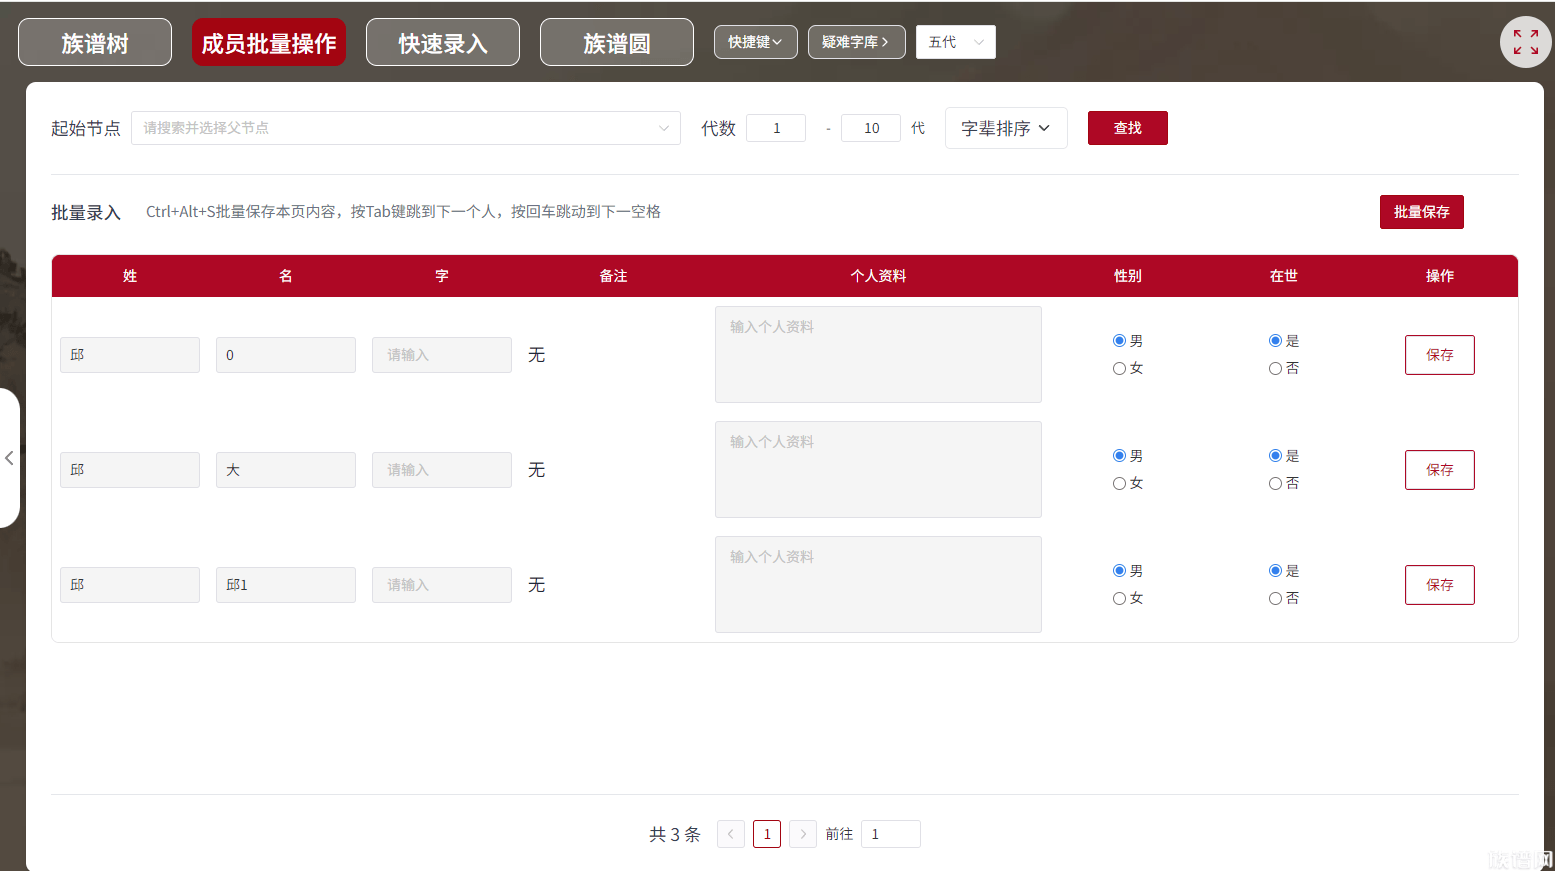Open the 疑难字库 rare character library
Viewport: 1555px width, 871px height.
point(856,42)
